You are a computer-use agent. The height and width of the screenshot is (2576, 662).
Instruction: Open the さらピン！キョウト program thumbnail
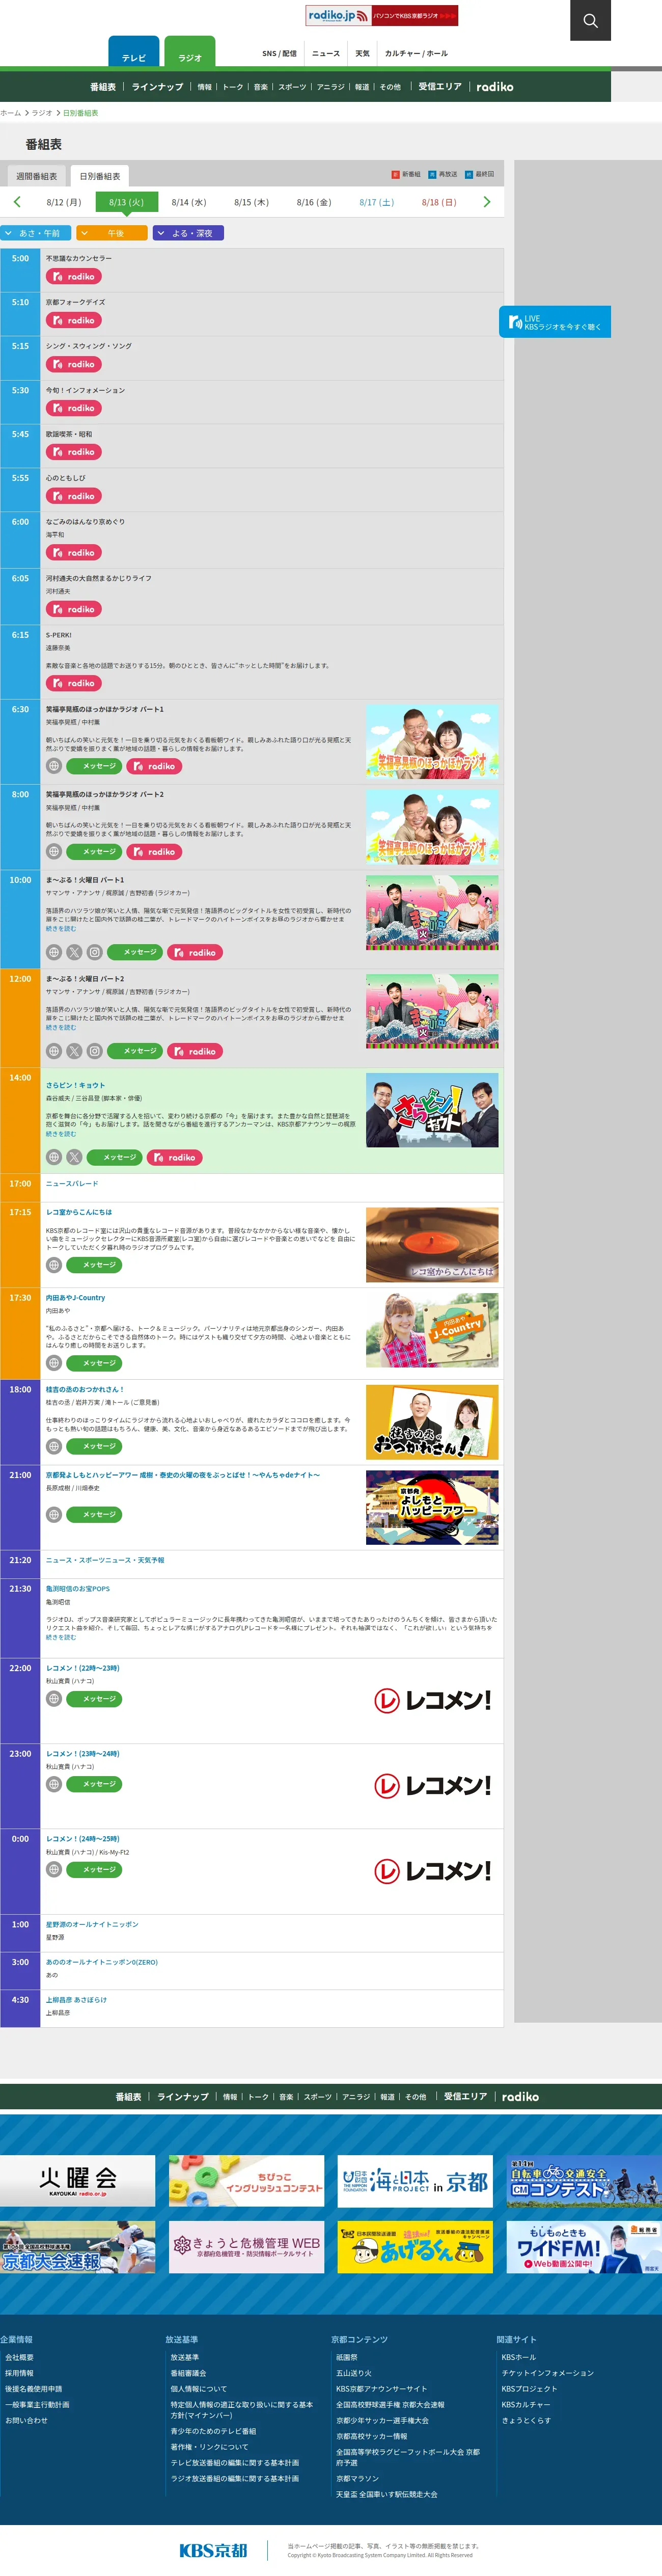(x=432, y=1110)
